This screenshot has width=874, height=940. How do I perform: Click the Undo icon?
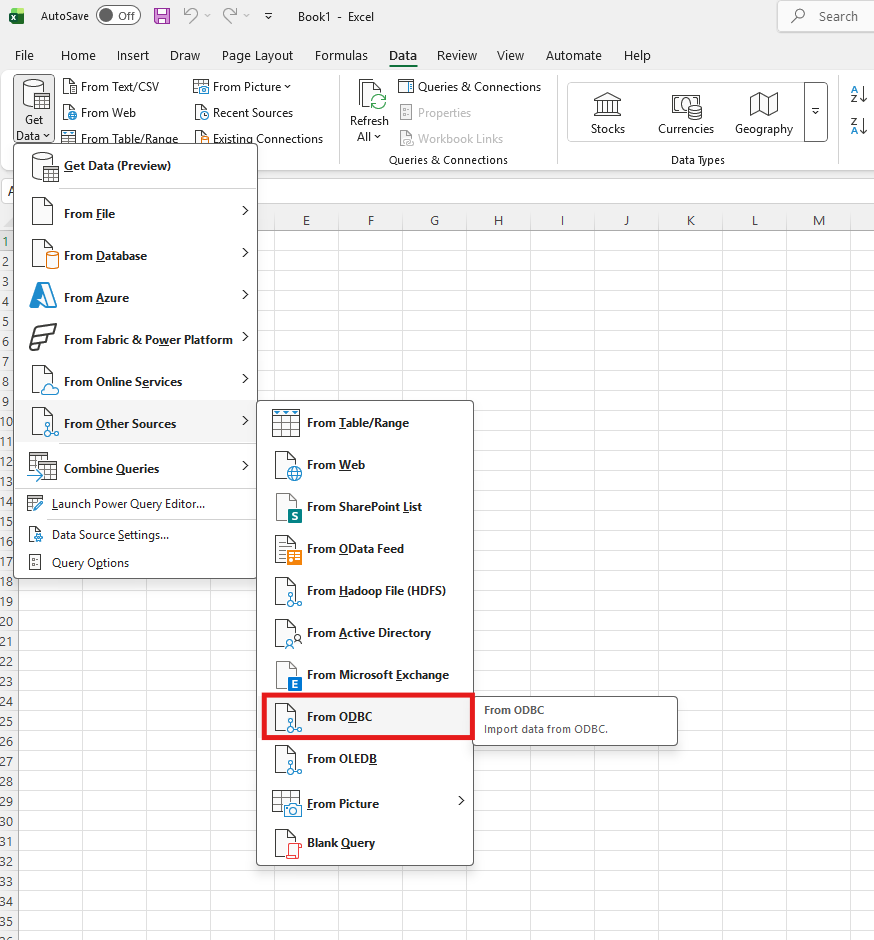(x=191, y=16)
